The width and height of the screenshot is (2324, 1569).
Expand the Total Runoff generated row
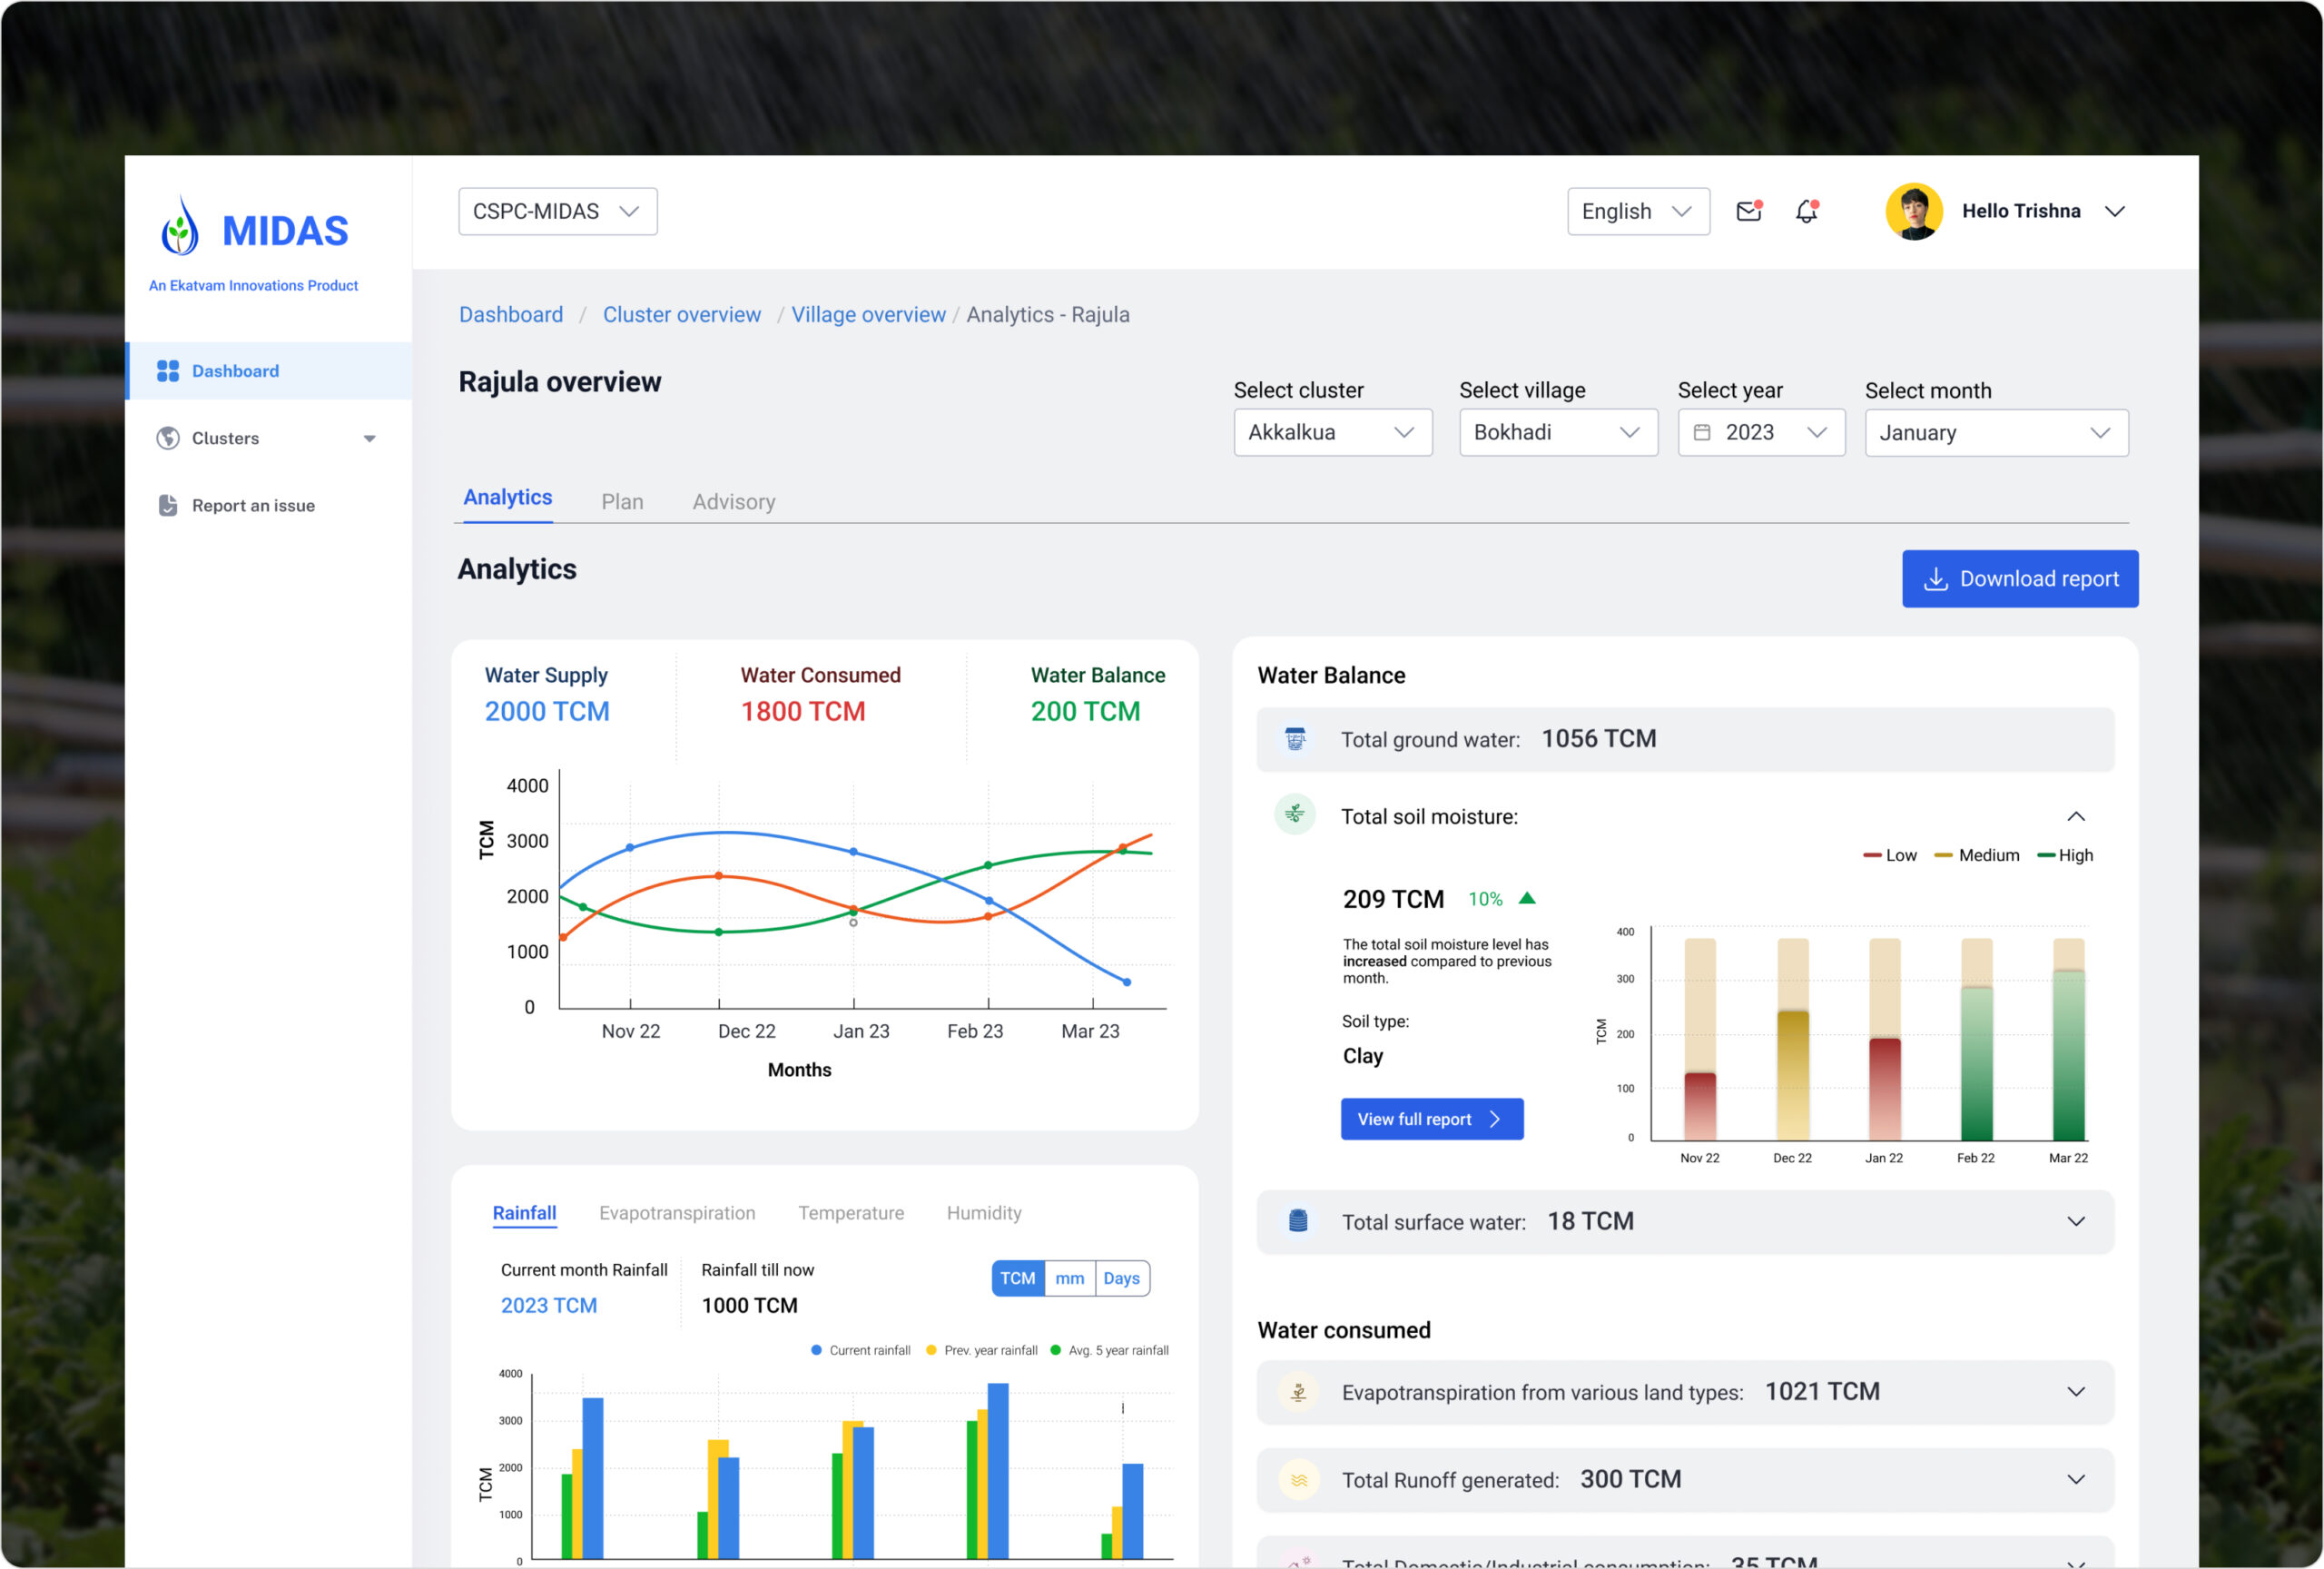click(2075, 1479)
